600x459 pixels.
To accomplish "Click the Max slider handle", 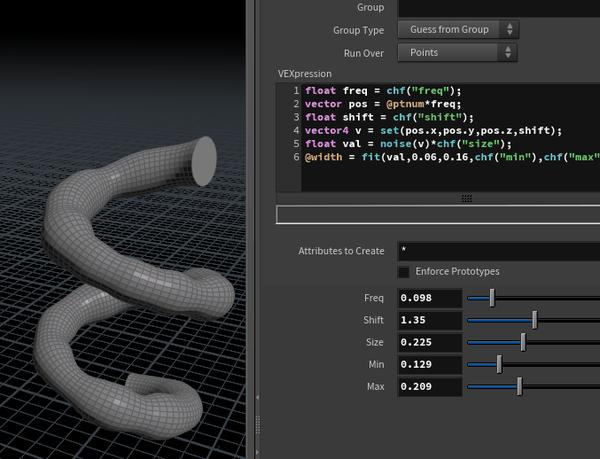I will [519, 387].
